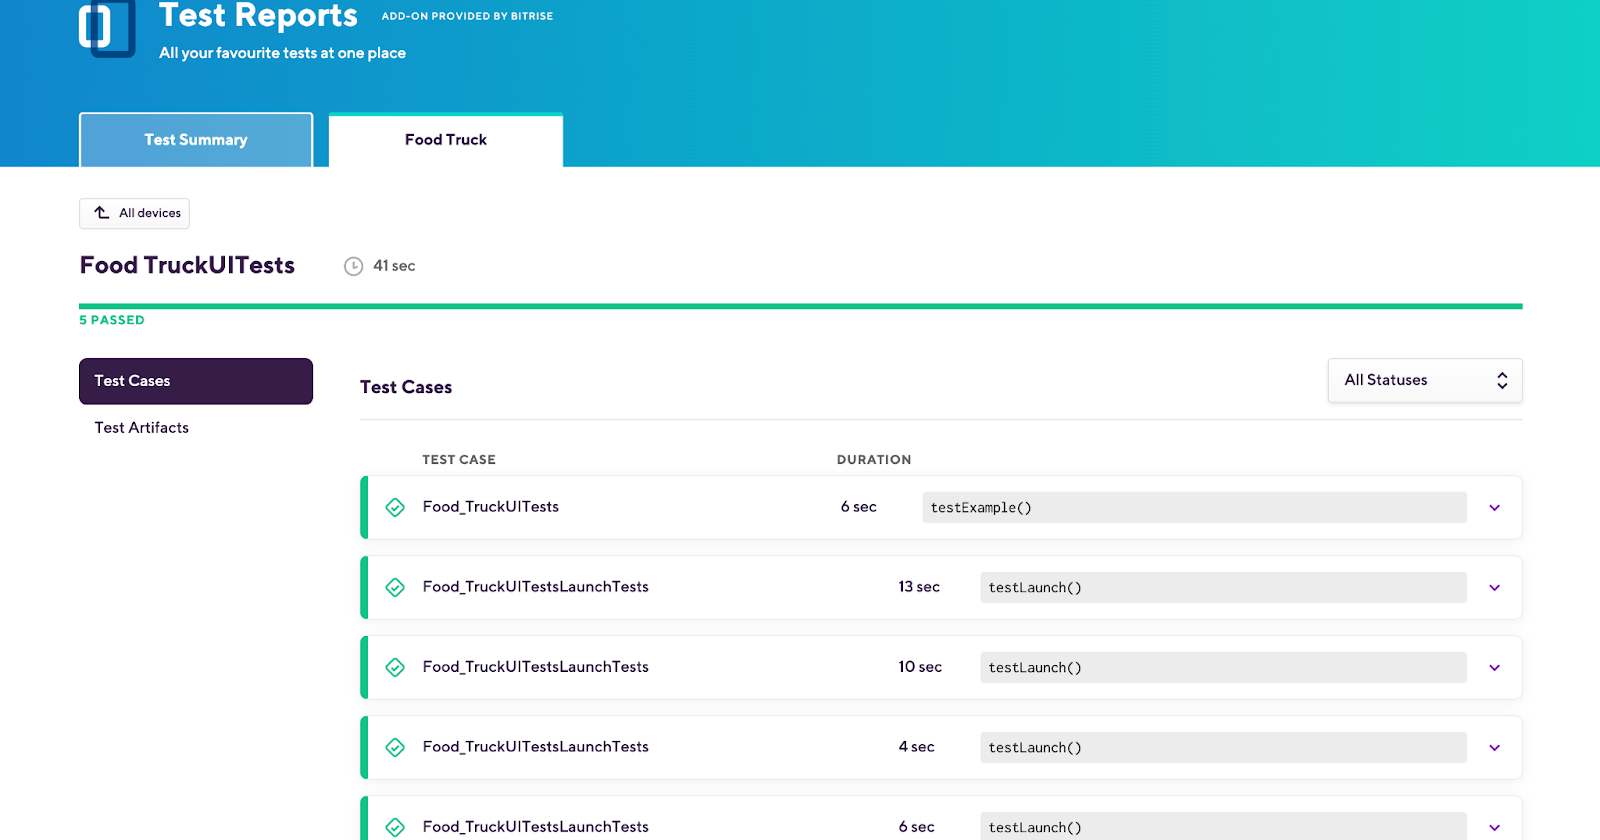Click the clock icon beside 41 sec

[353, 266]
